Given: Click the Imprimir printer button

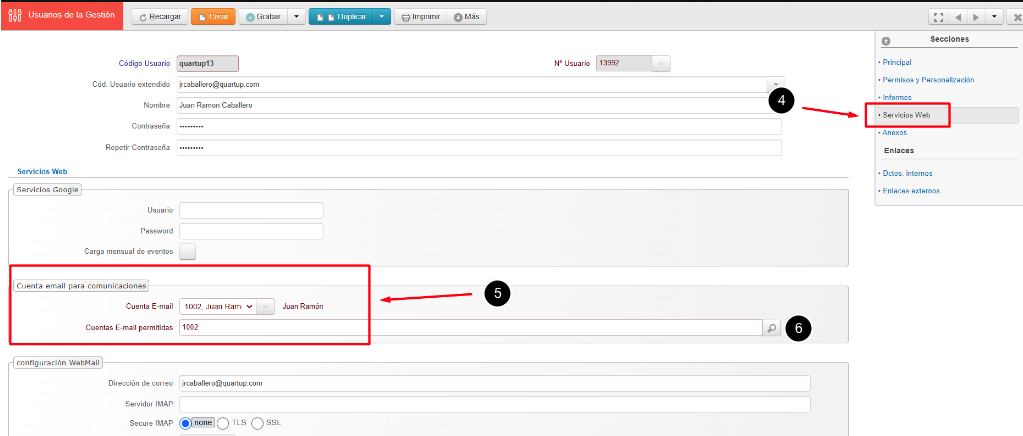Looking at the screenshot, I should coord(420,17).
